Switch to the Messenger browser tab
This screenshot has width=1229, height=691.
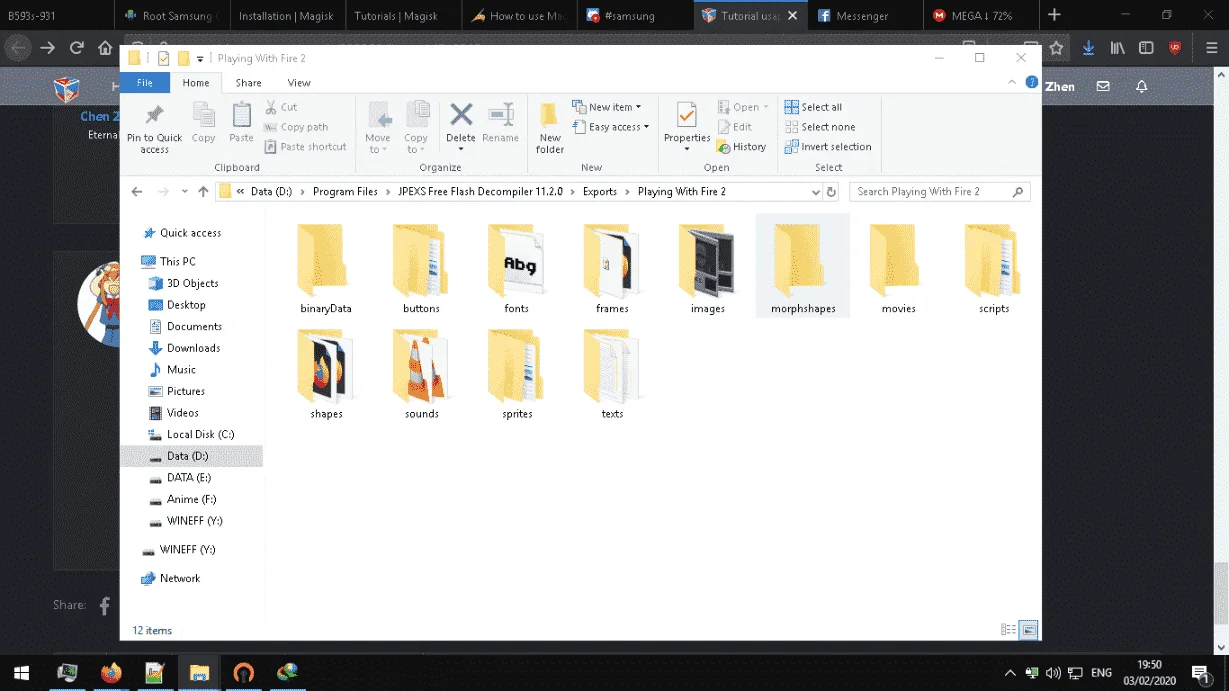[x=865, y=15]
